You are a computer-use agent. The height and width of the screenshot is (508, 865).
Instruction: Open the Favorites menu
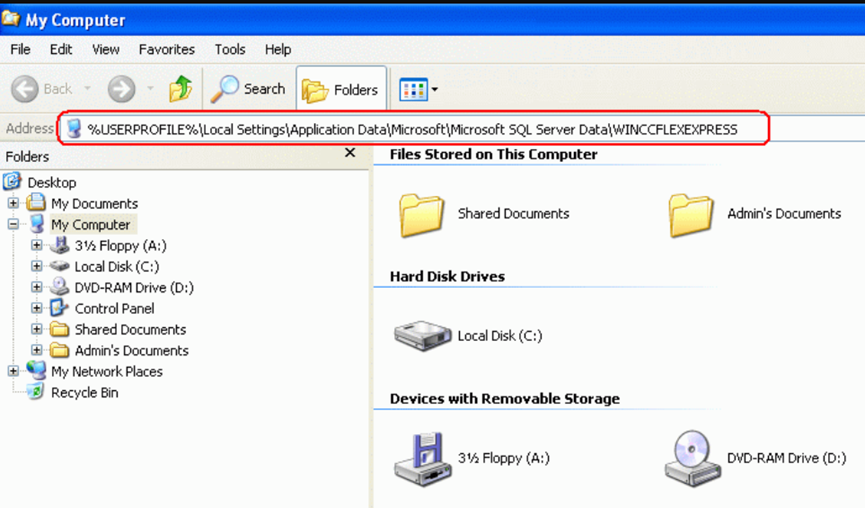pyautogui.click(x=167, y=50)
